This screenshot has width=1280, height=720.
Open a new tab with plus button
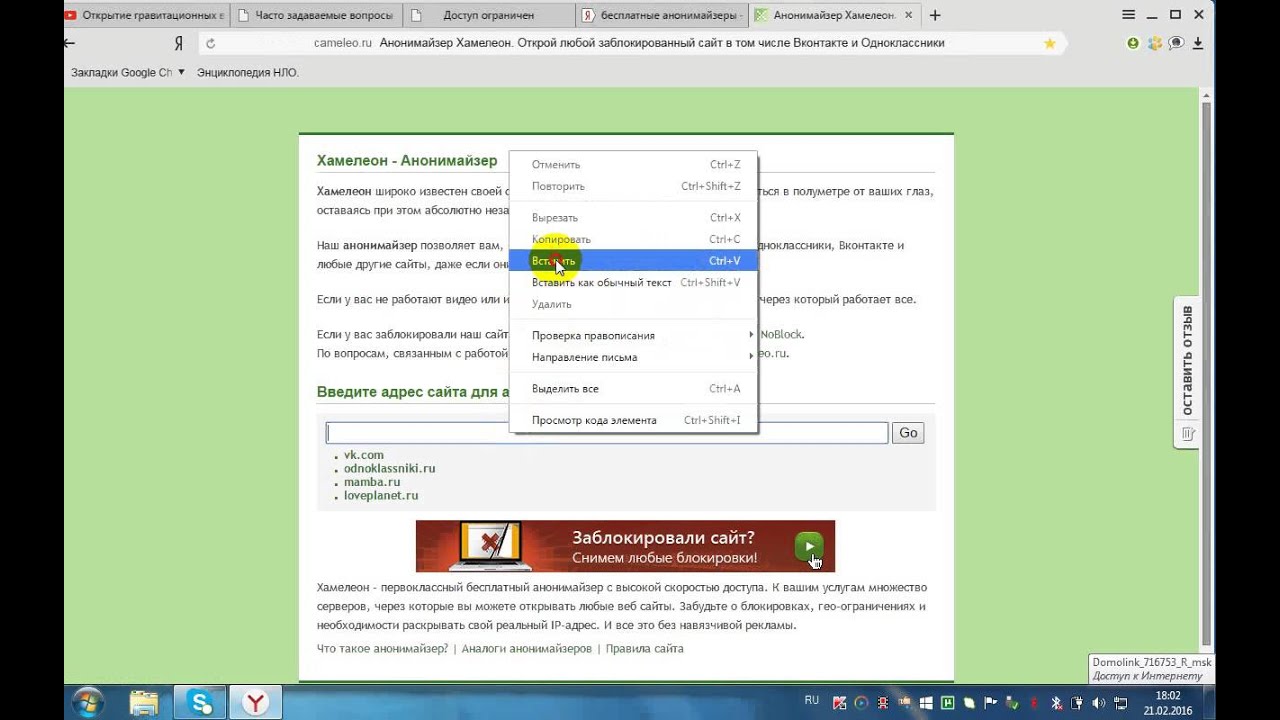(935, 15)
